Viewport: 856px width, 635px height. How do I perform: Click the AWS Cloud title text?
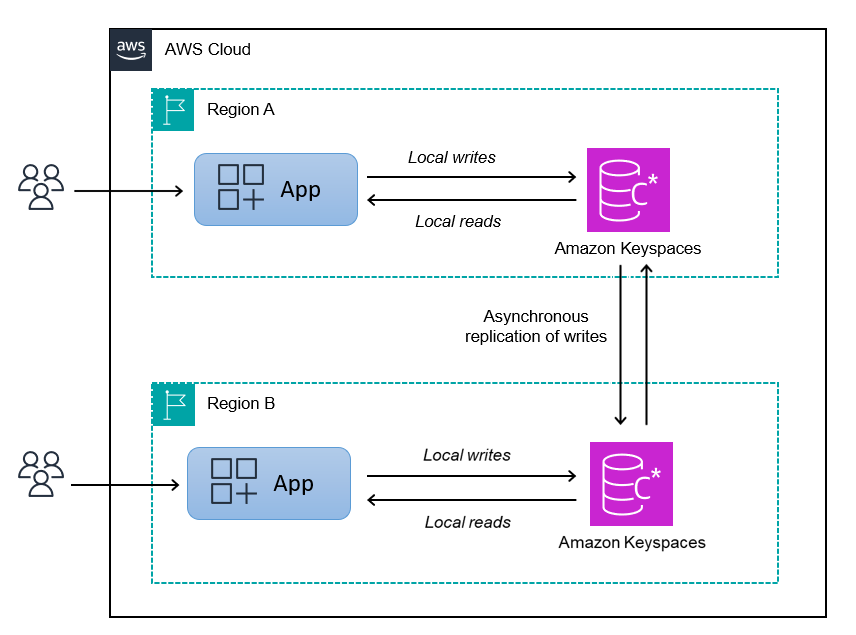[x=208, y=49]
